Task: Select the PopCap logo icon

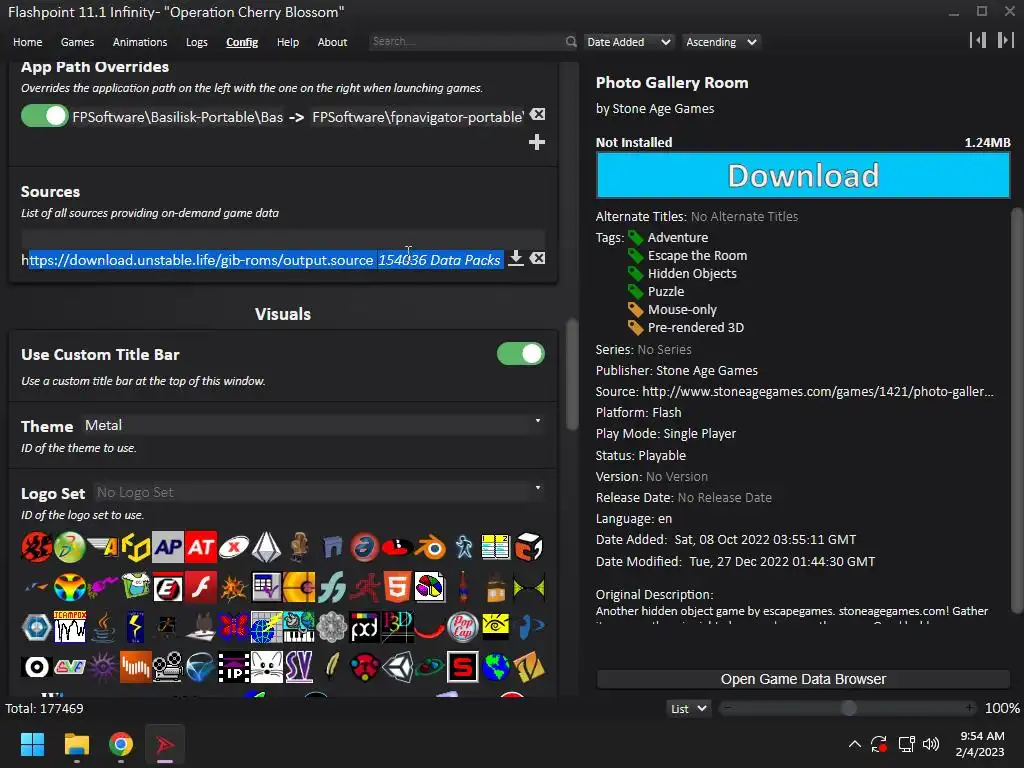Action: 463,627
